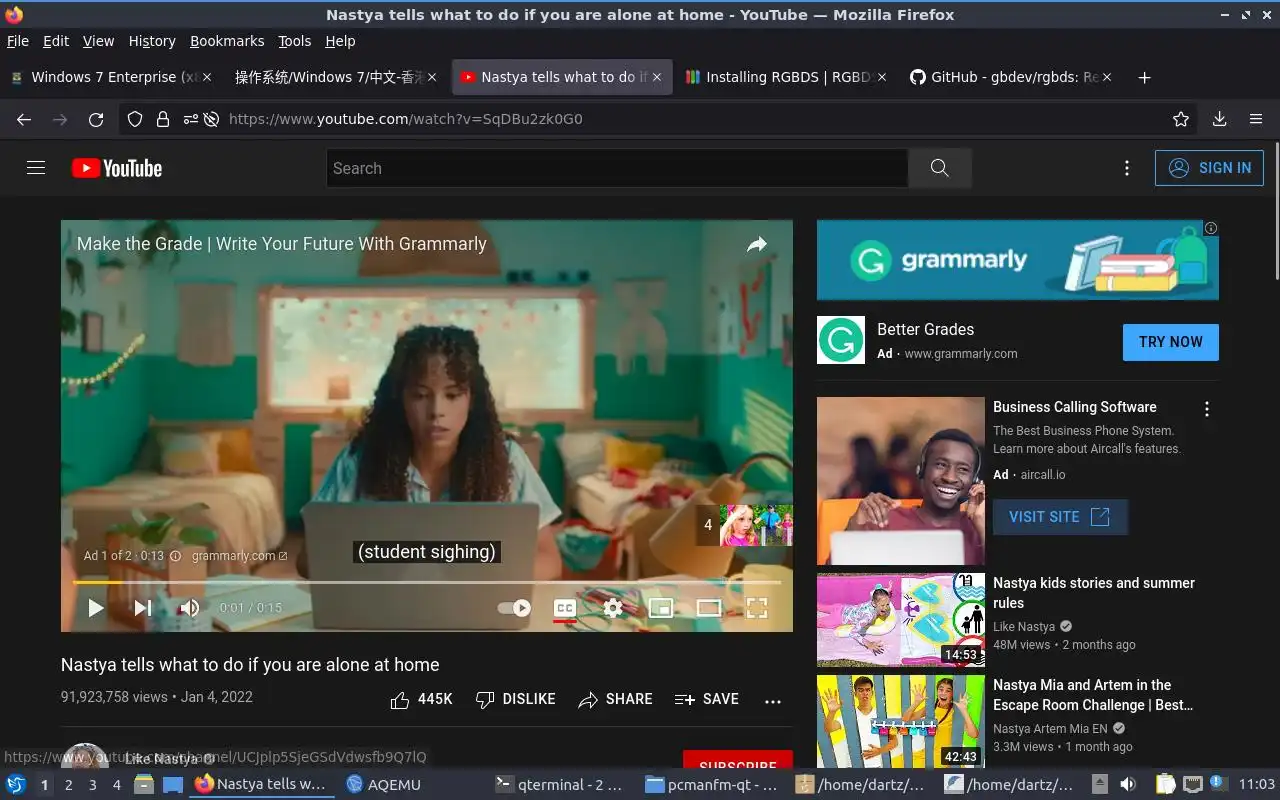This screenshot has height=800, width=1280.
Task: Click the DISLIKE button
Action: [x=515, y=699]
